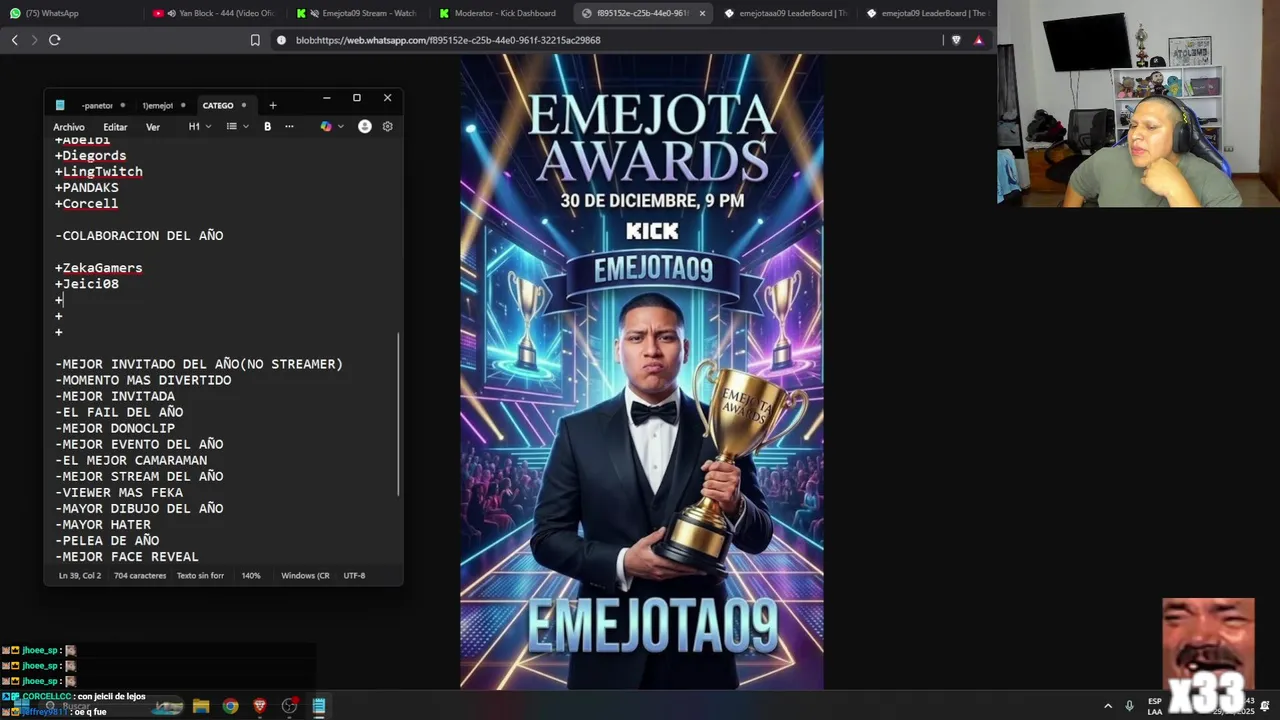Open File Explorer from taskbar

pyautogui.click(x=201, y=706)
